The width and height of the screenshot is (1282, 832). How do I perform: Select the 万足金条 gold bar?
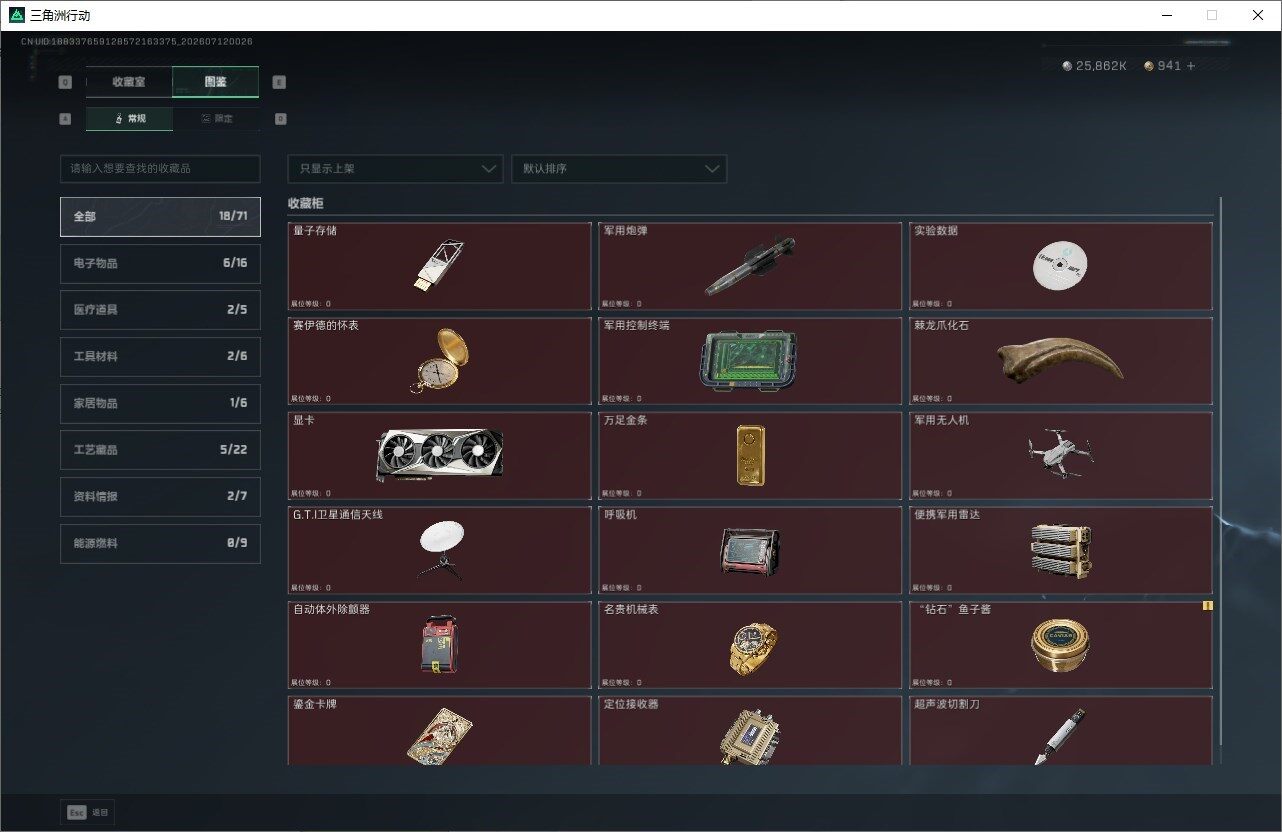(750, 456)
